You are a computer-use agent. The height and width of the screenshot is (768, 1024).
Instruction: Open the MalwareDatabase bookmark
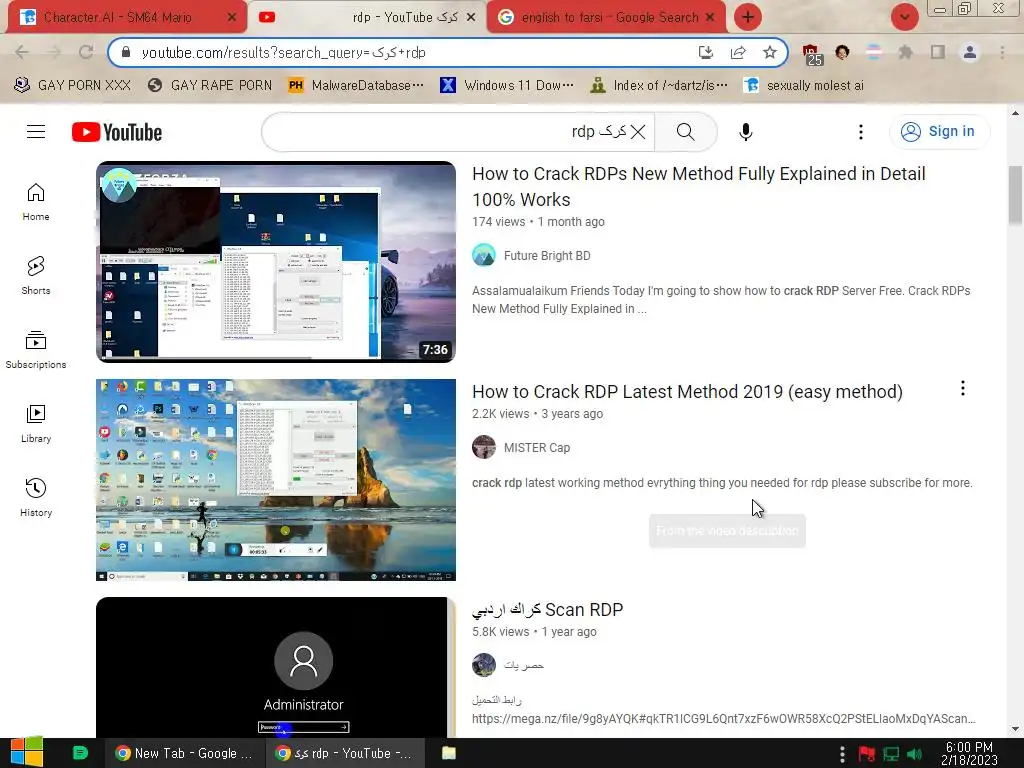point(356,85)
